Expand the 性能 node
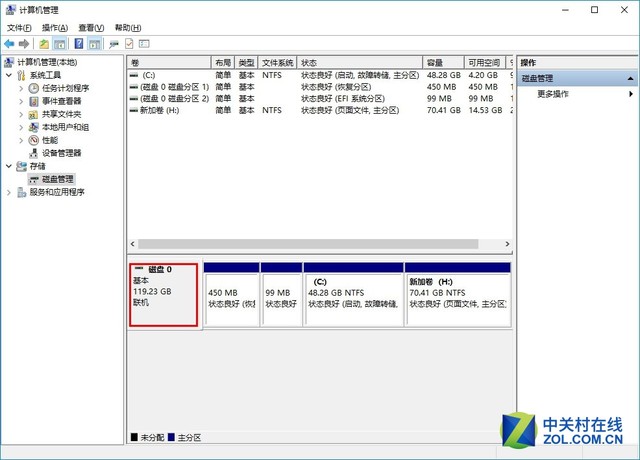 [21, 140]
